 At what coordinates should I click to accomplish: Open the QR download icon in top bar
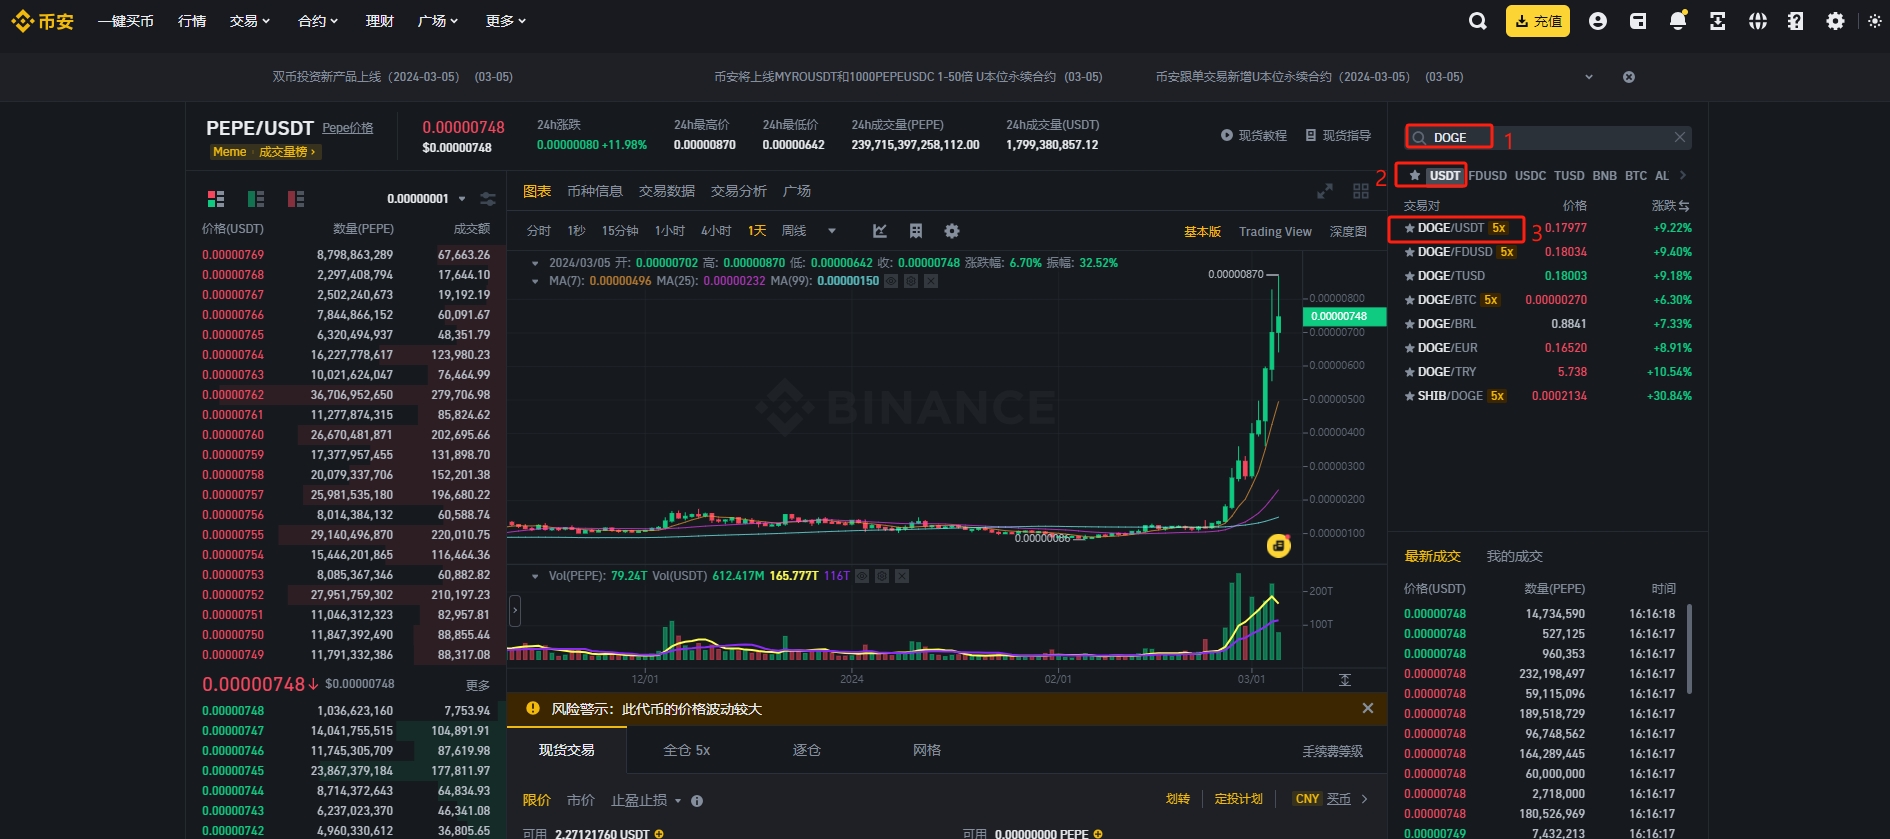click(1718, 21)
